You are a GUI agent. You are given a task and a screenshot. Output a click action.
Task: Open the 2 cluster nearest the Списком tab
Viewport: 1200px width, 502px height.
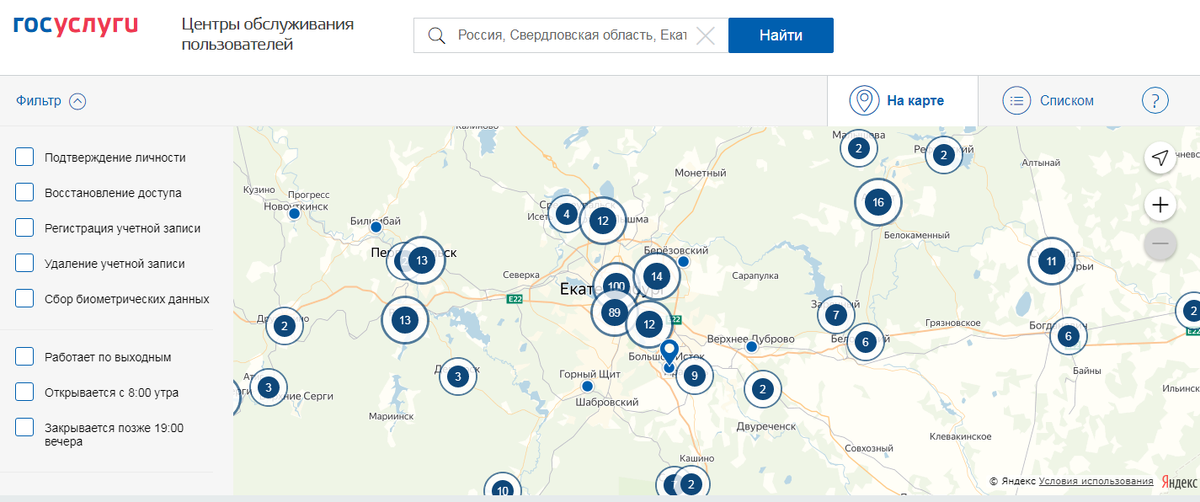coord(943,155)
